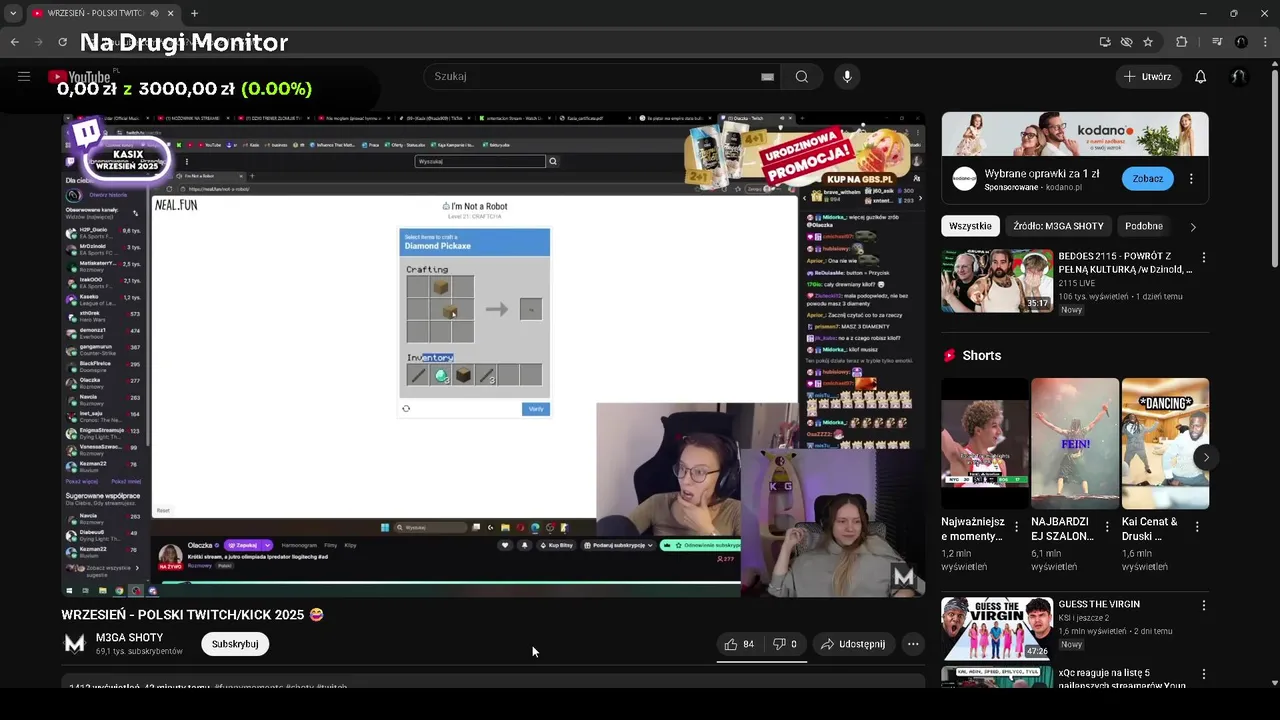Open Najważniejsze momenty short thumbnail

pyautogui.click(x=985, y=443)
